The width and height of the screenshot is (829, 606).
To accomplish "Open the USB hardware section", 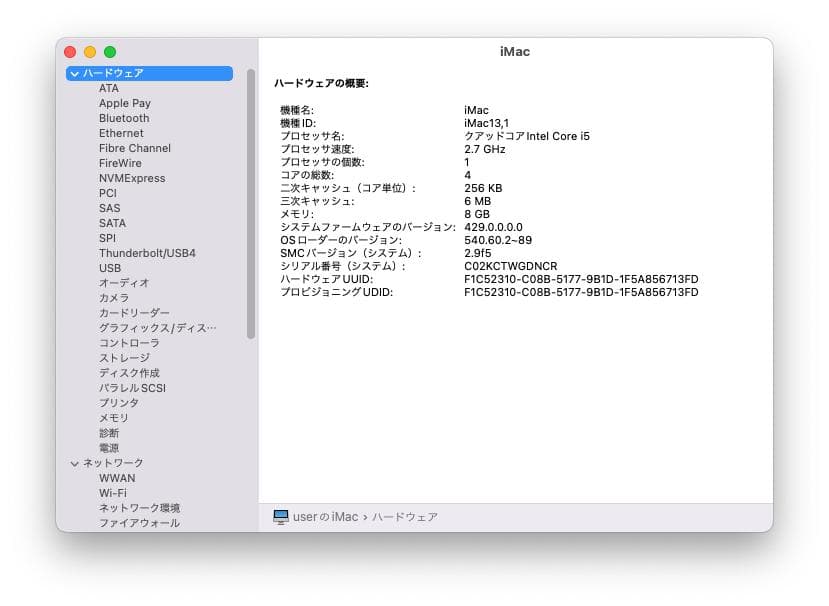I will pos(109,267).
